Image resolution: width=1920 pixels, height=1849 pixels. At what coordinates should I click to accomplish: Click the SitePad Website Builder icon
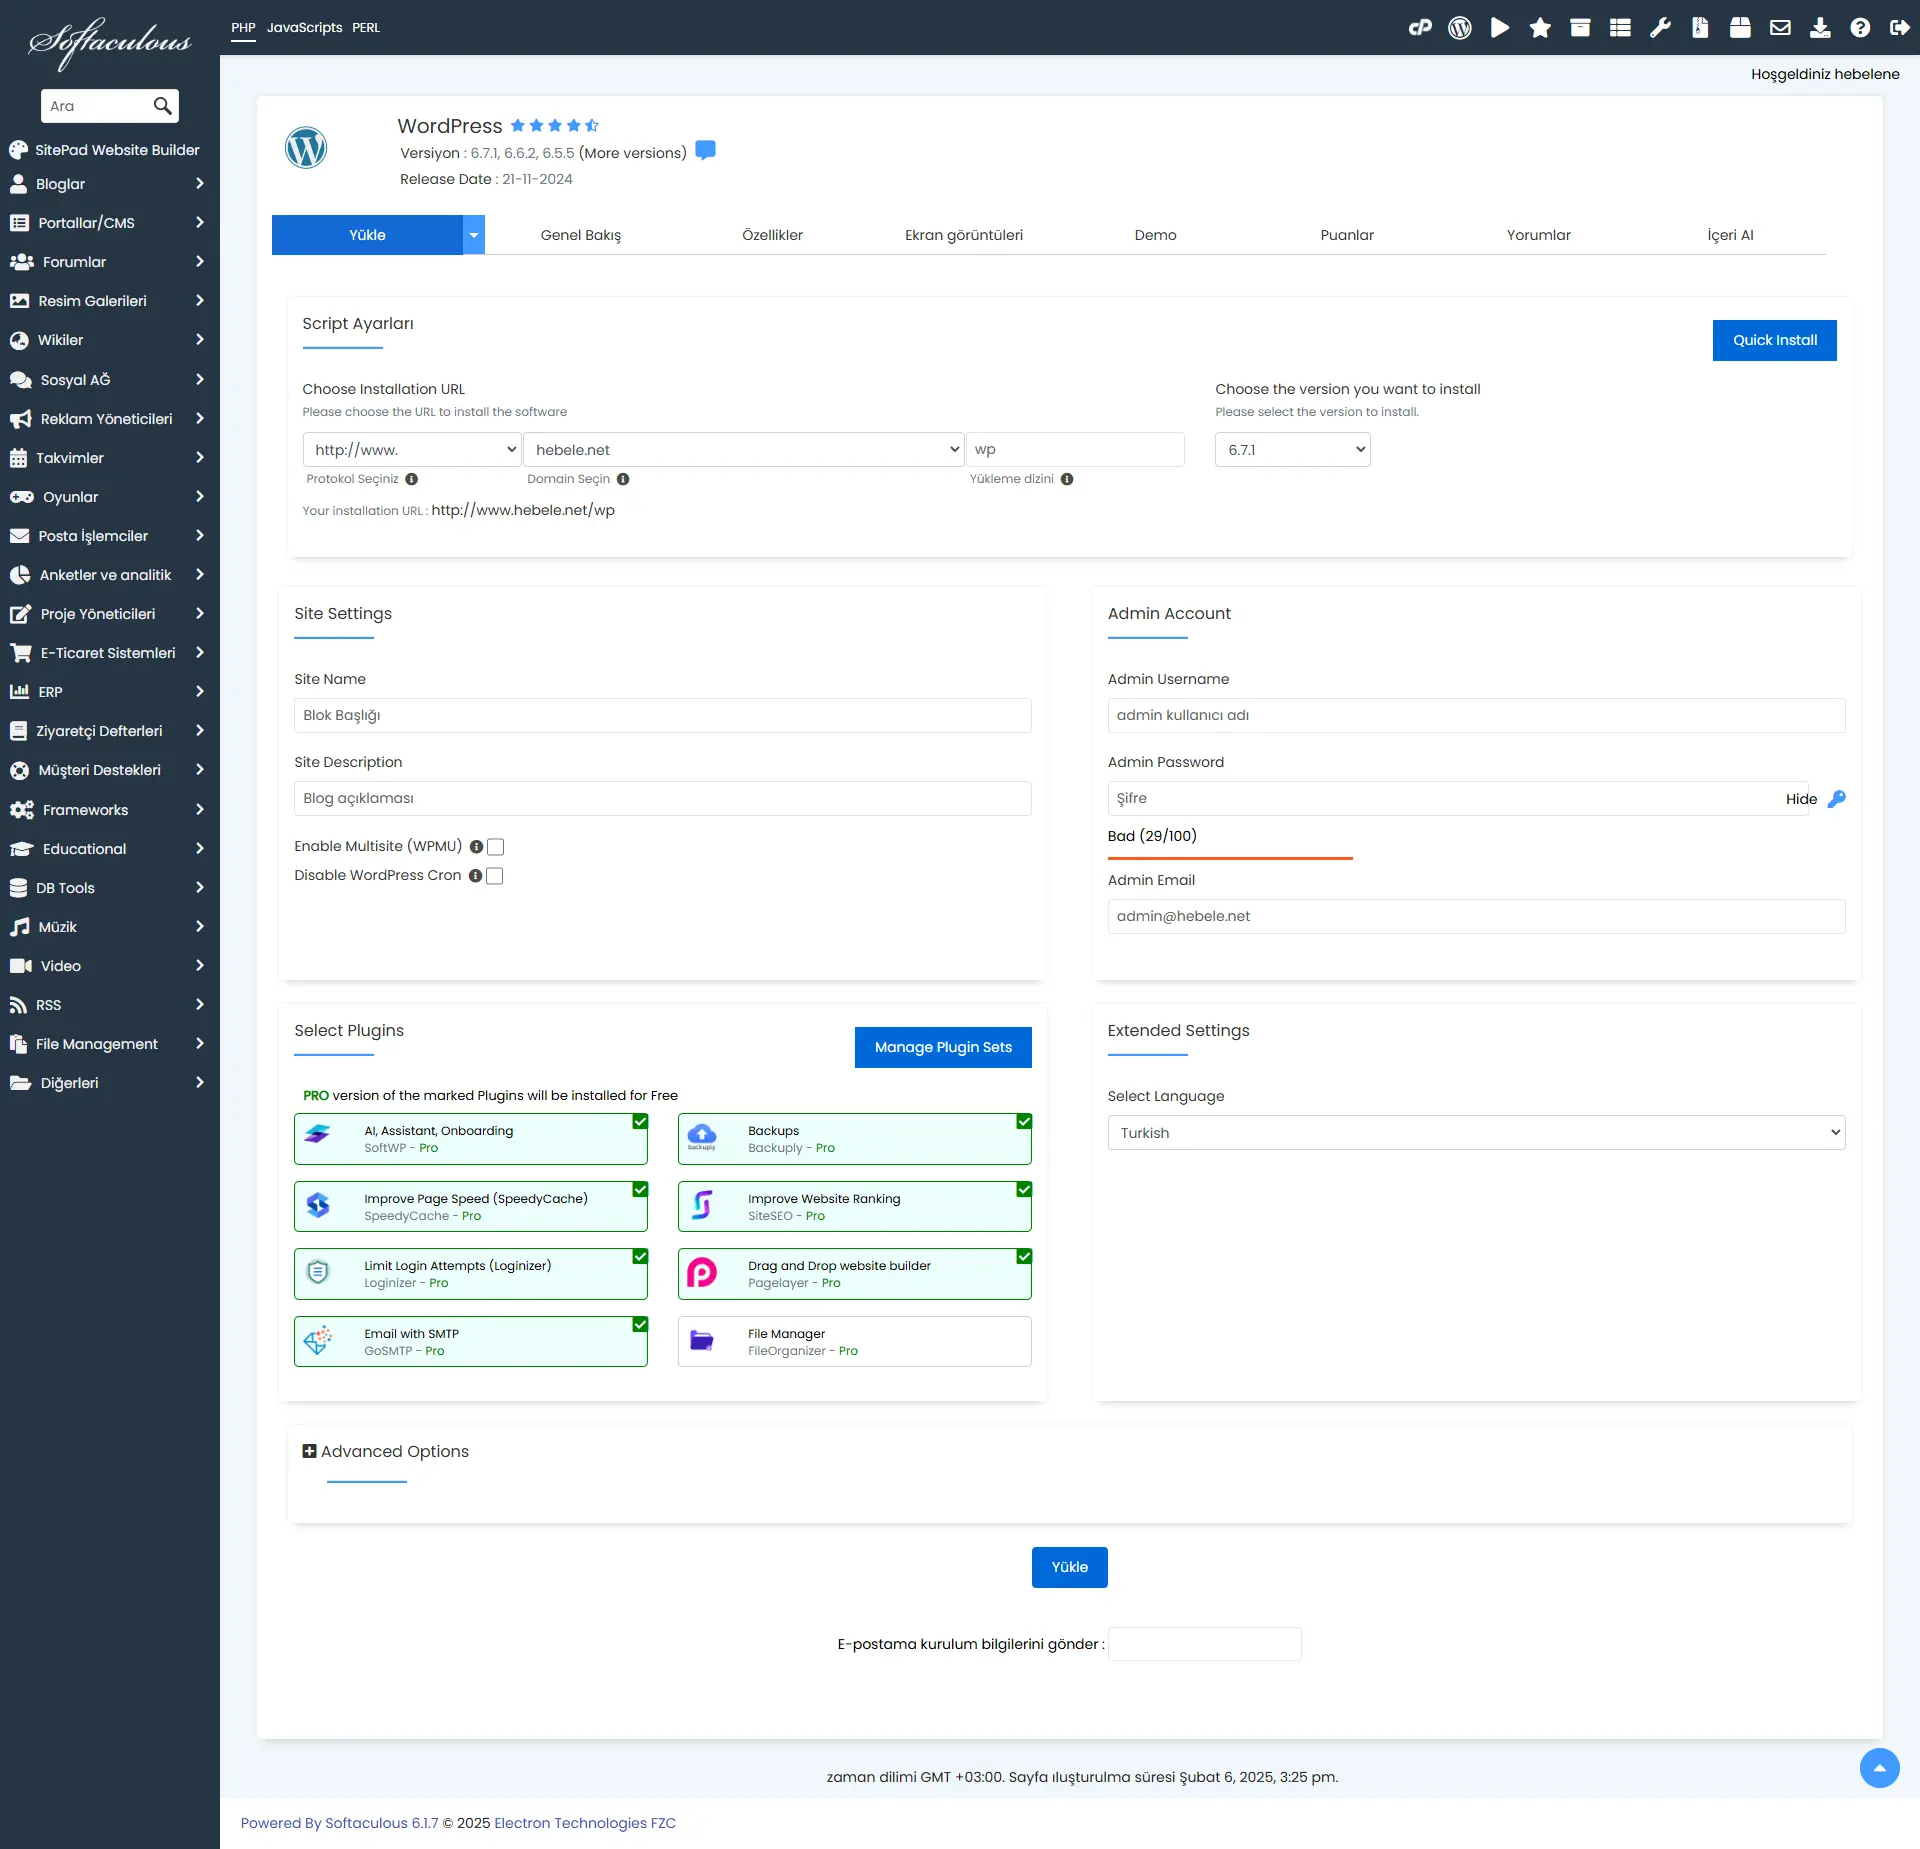tap(19, 151)
